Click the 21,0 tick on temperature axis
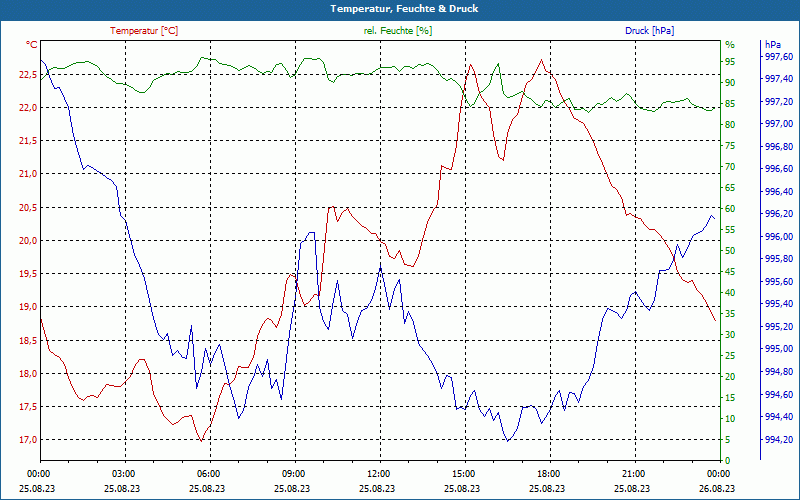Viewport: 800px width, 500px height. click(28, 174)
